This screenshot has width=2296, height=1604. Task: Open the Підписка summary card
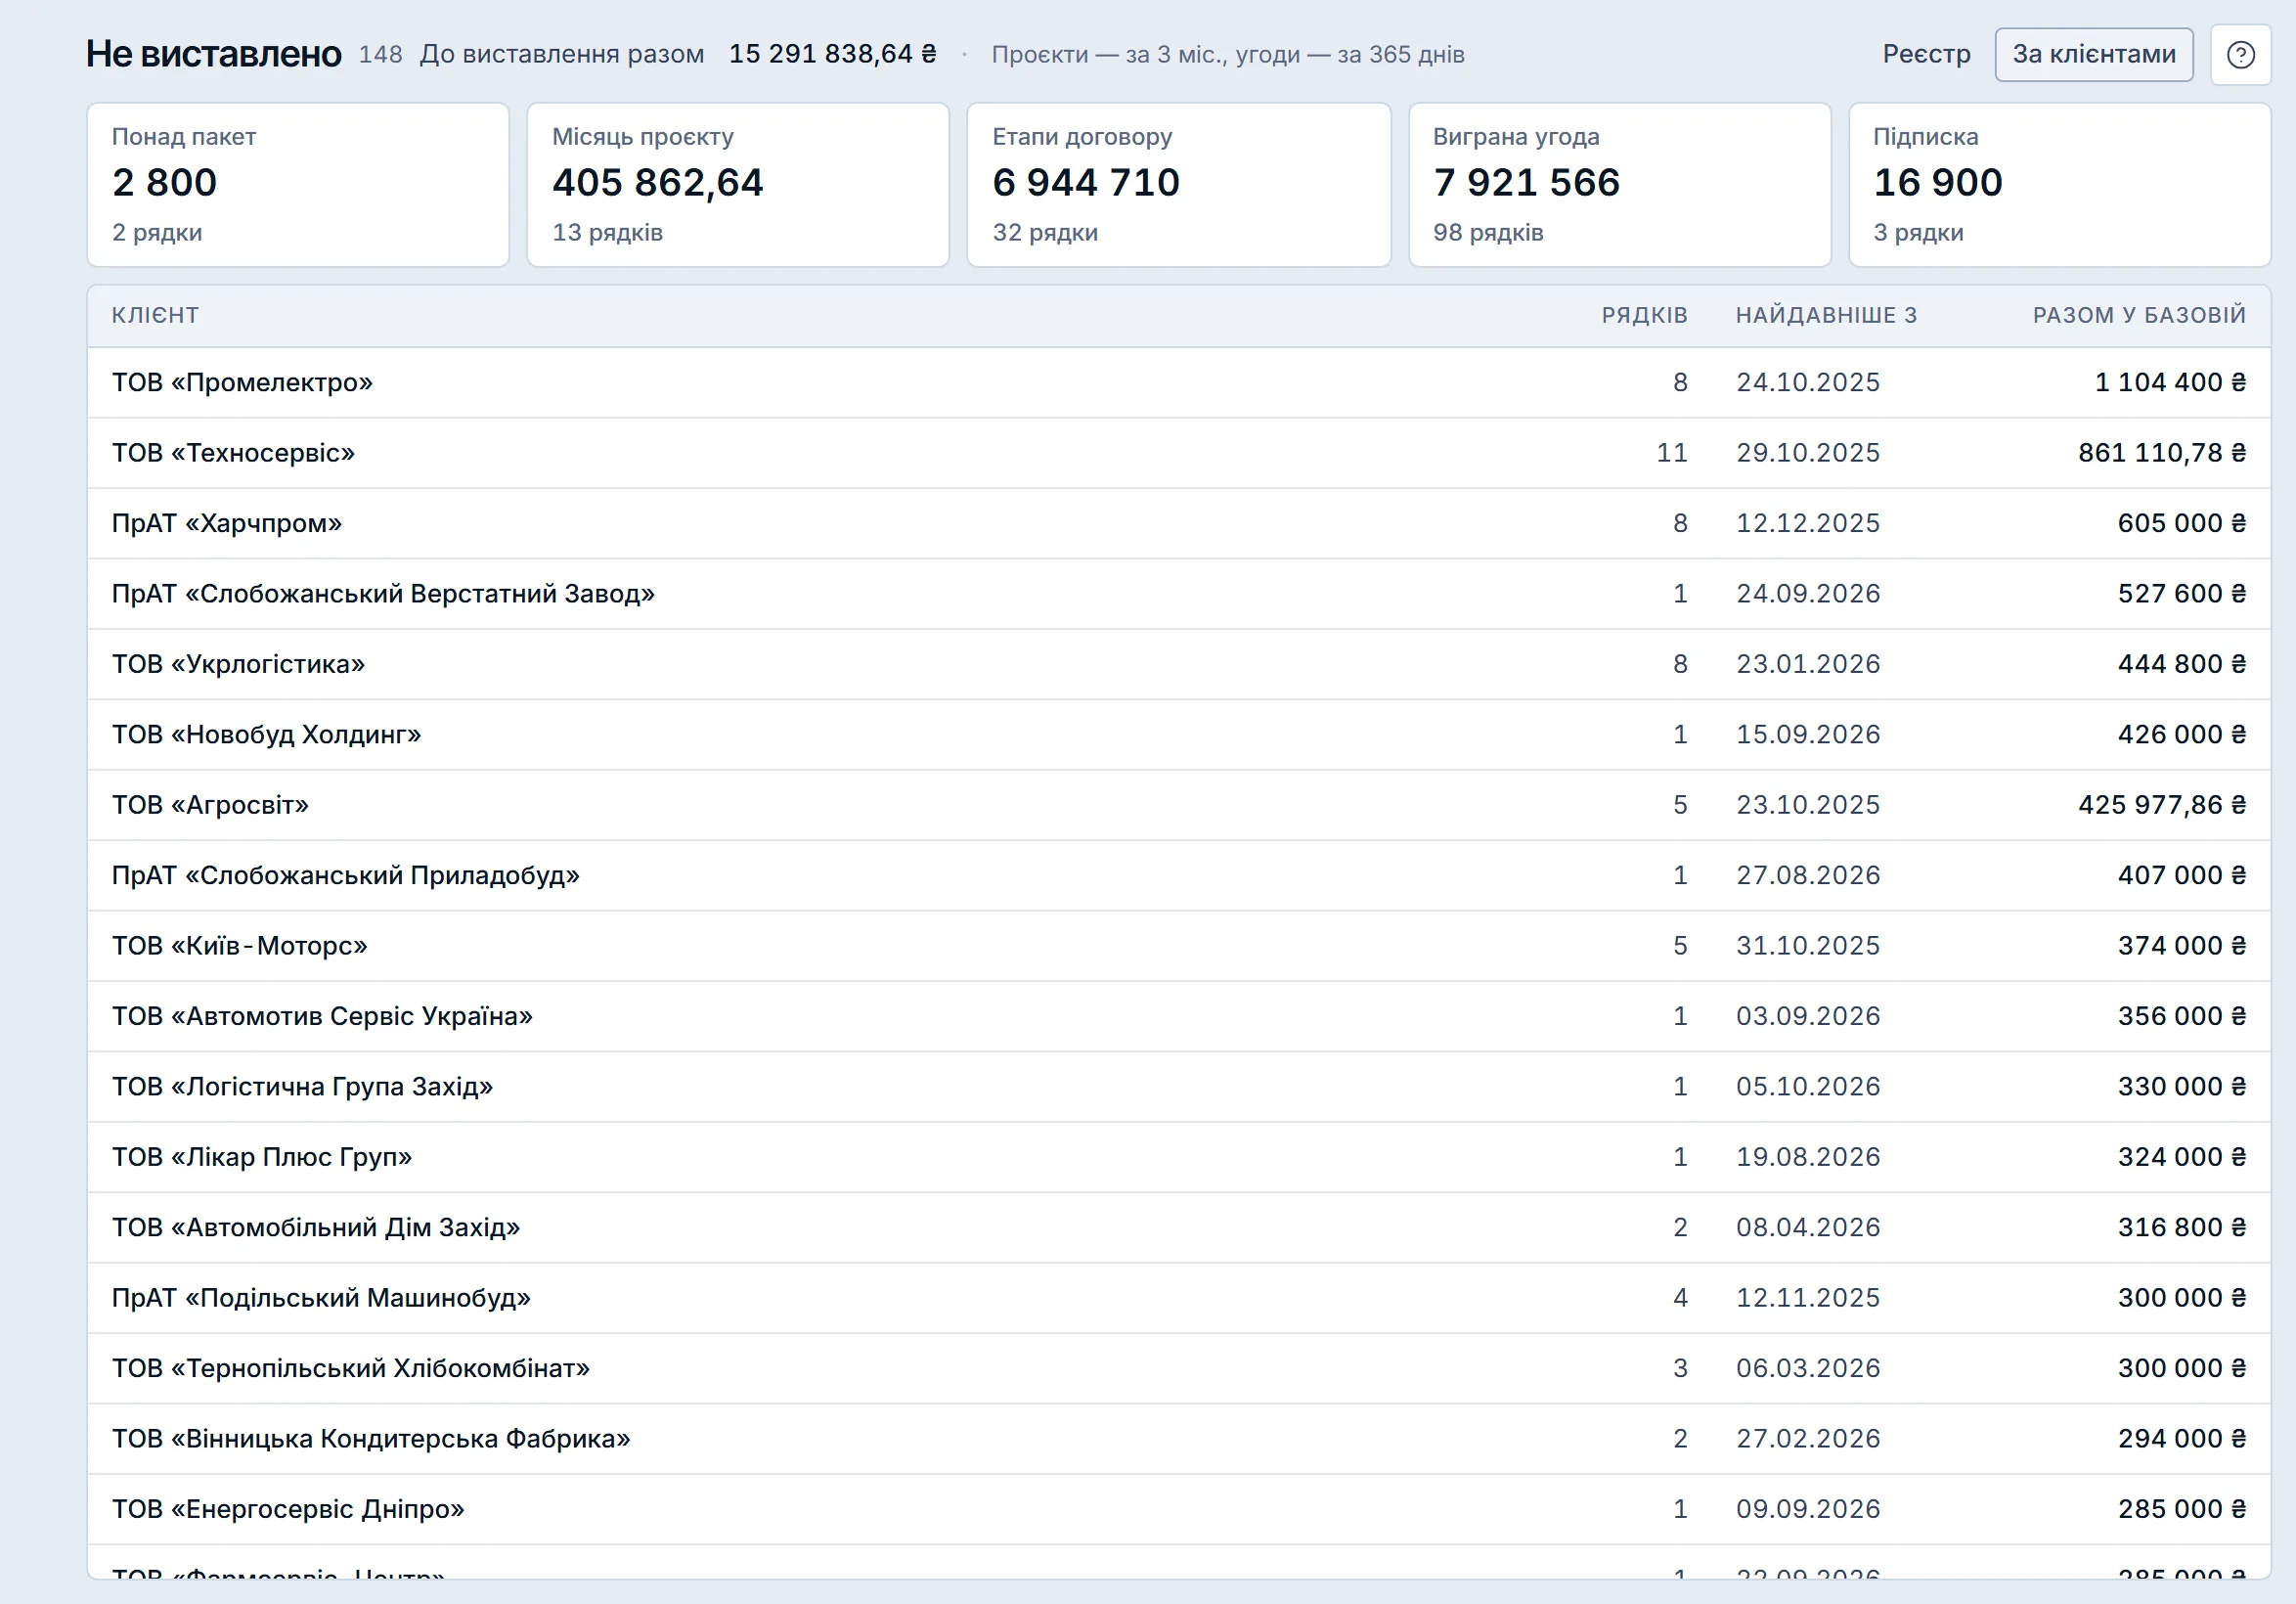tap(2060, 185)
